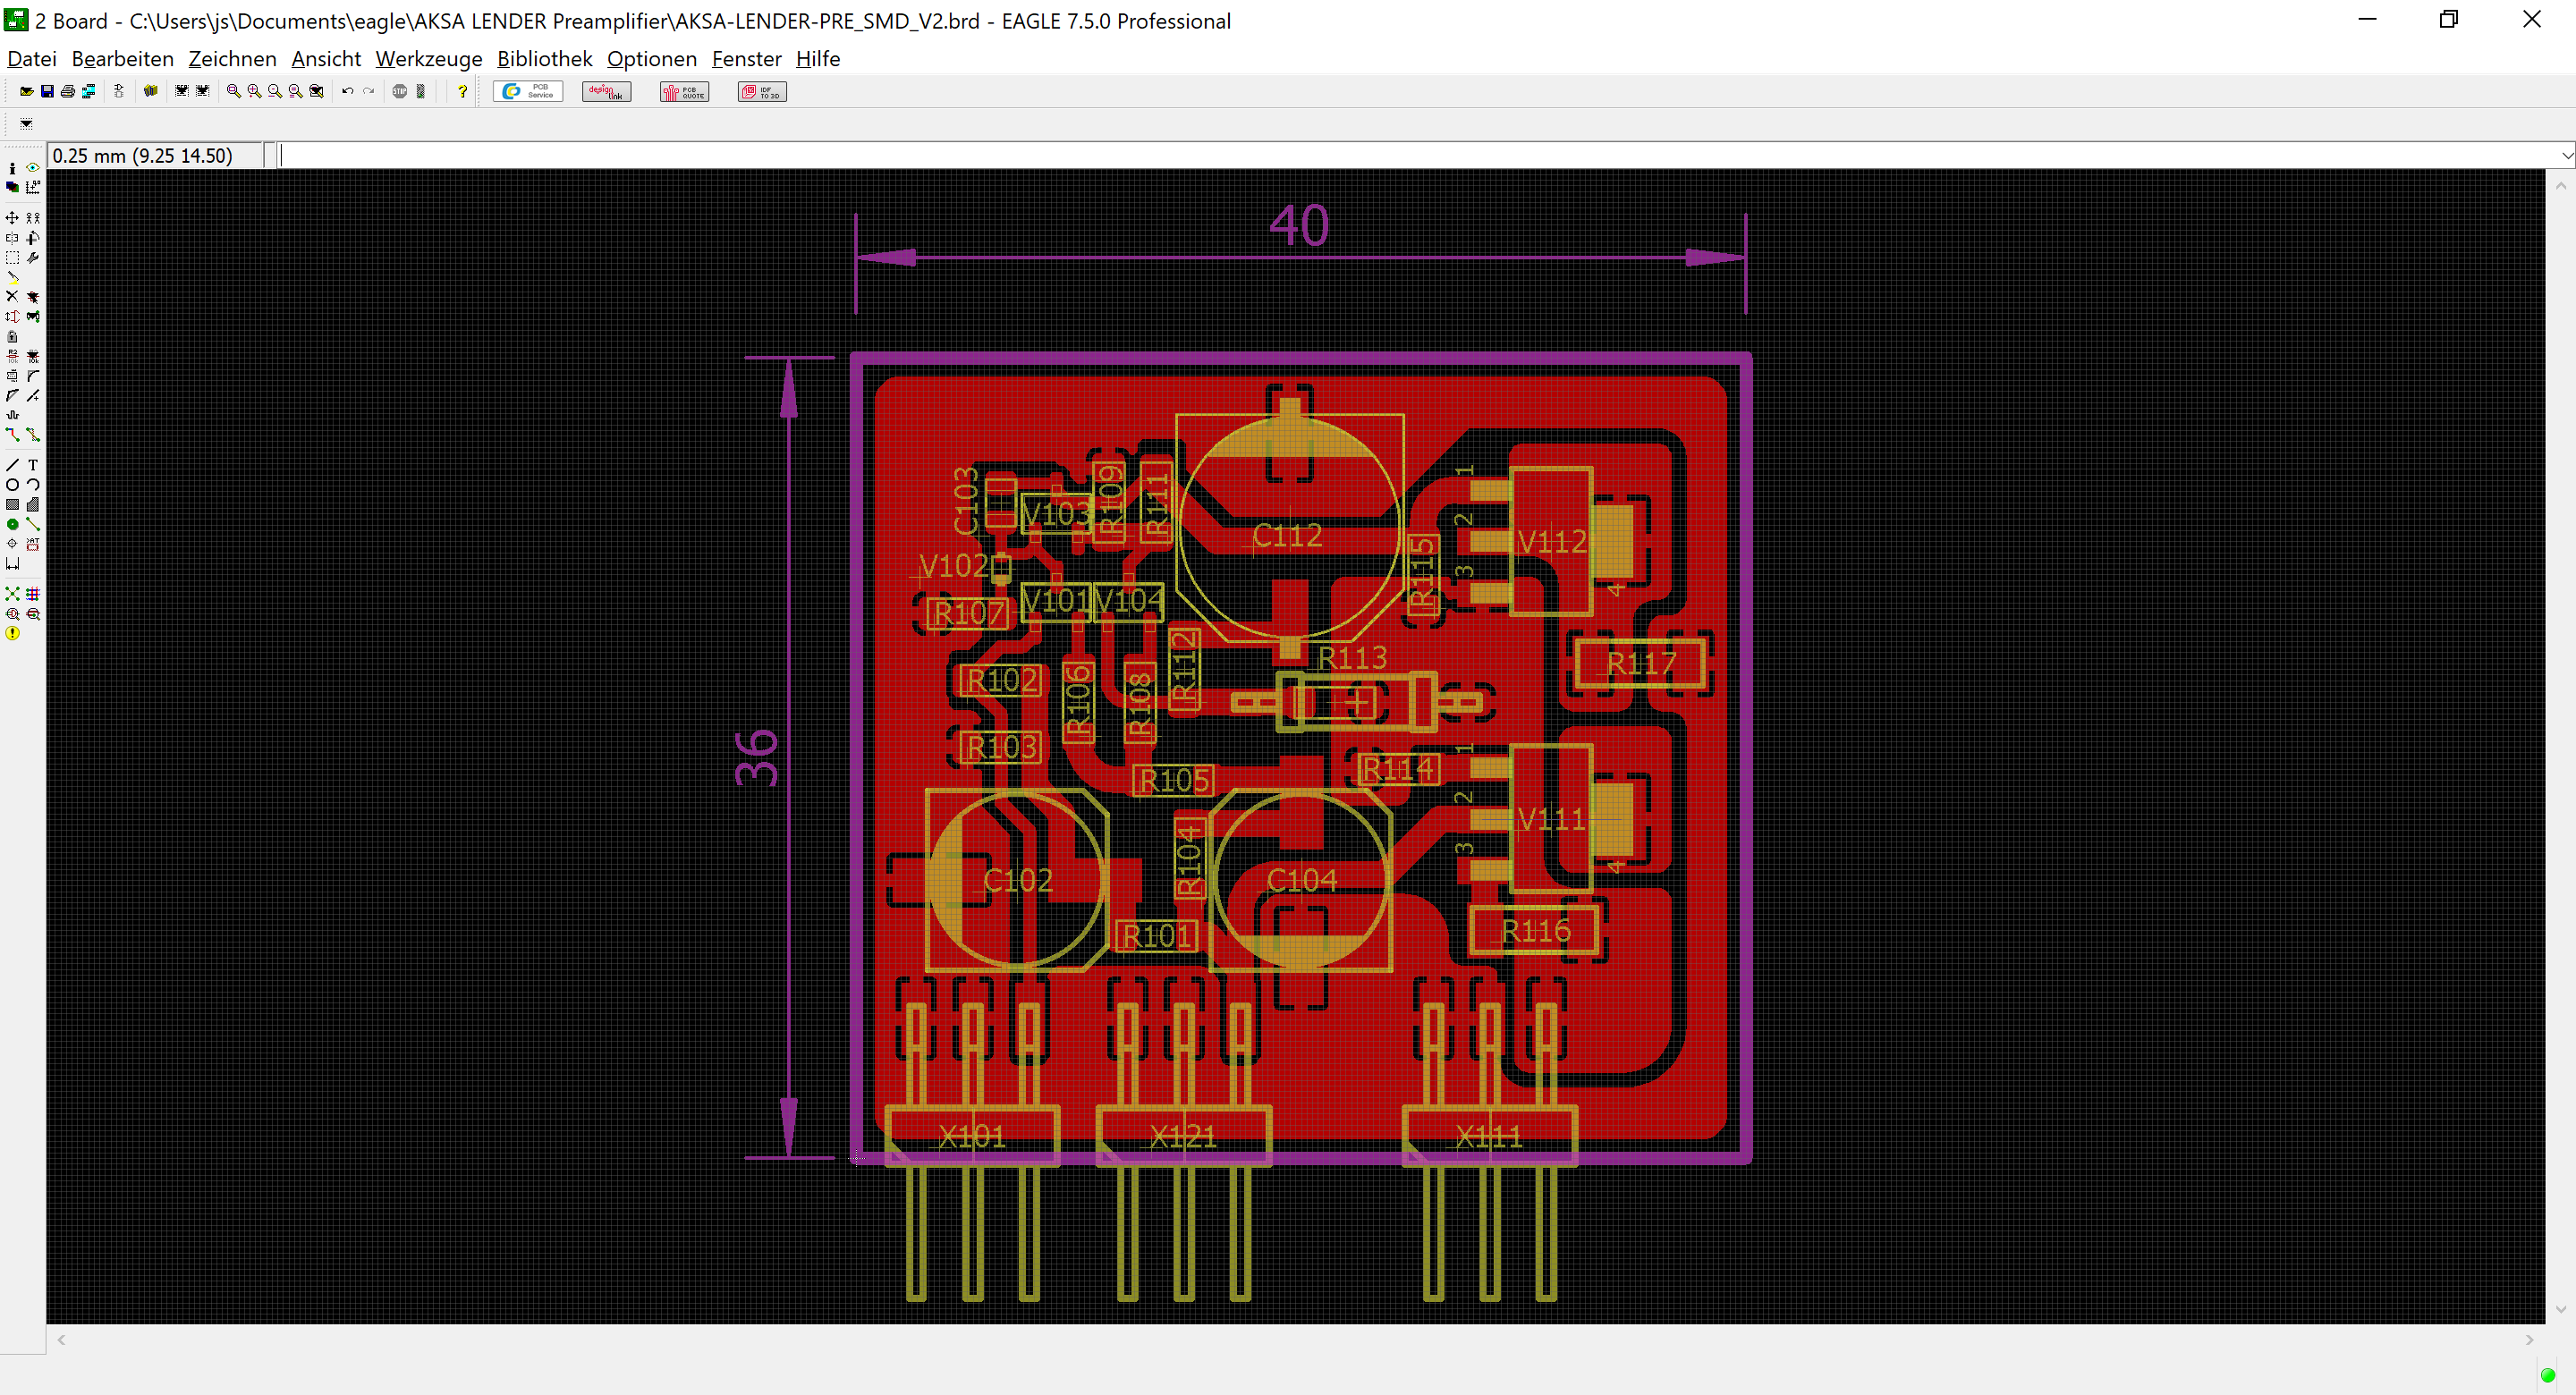Zoom to fit the board
2576x1395 pixels.
[233, 91]
